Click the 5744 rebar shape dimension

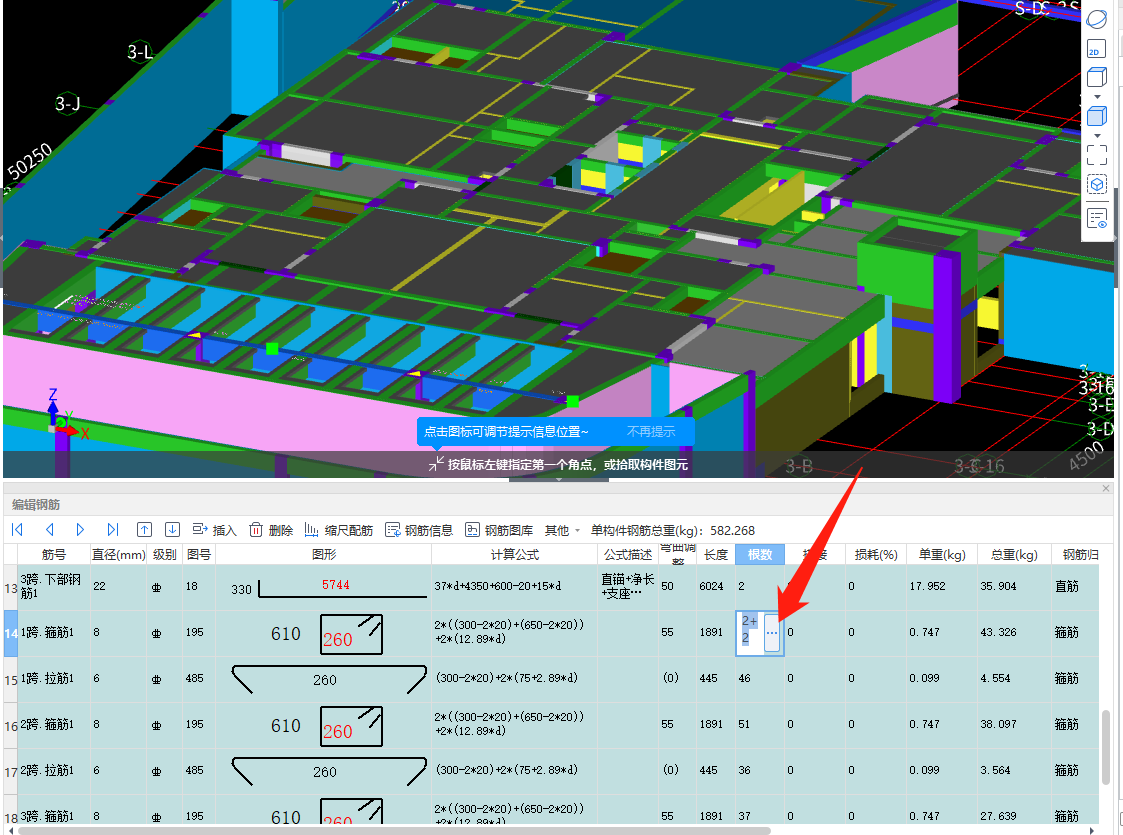tap(335, 585)
